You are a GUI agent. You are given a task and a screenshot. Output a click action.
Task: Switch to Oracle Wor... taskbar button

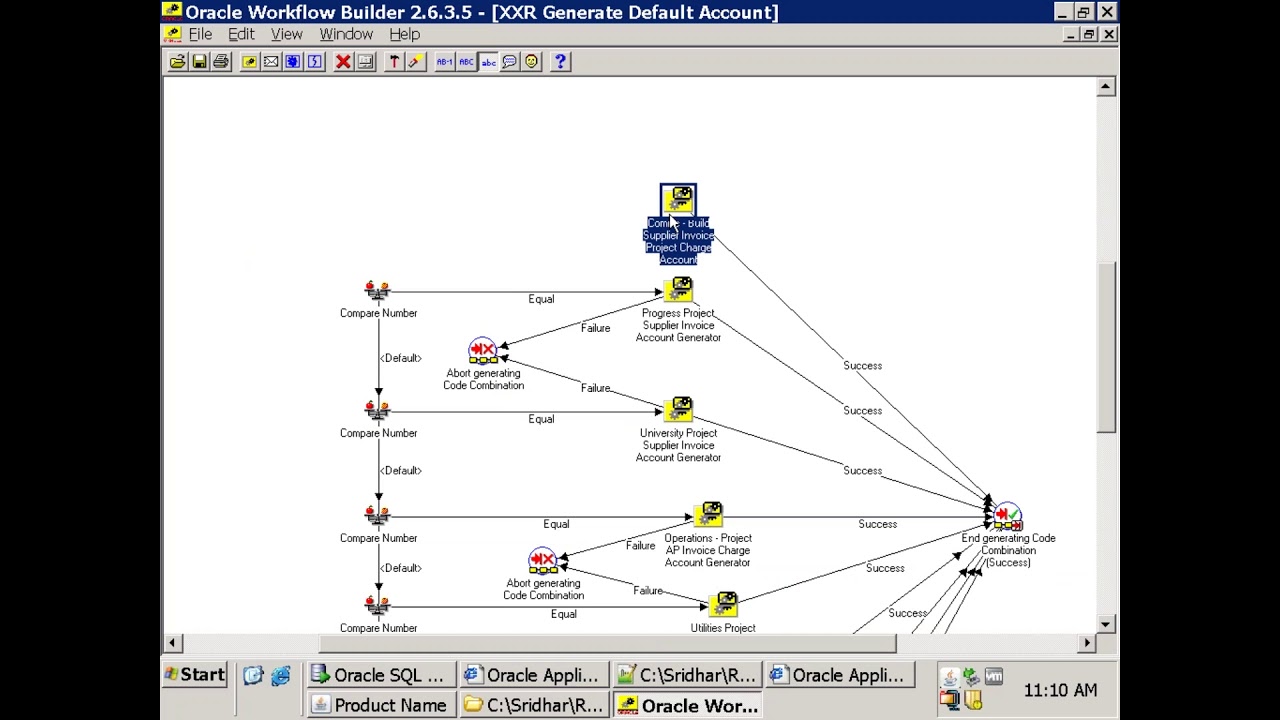(687, 705)
